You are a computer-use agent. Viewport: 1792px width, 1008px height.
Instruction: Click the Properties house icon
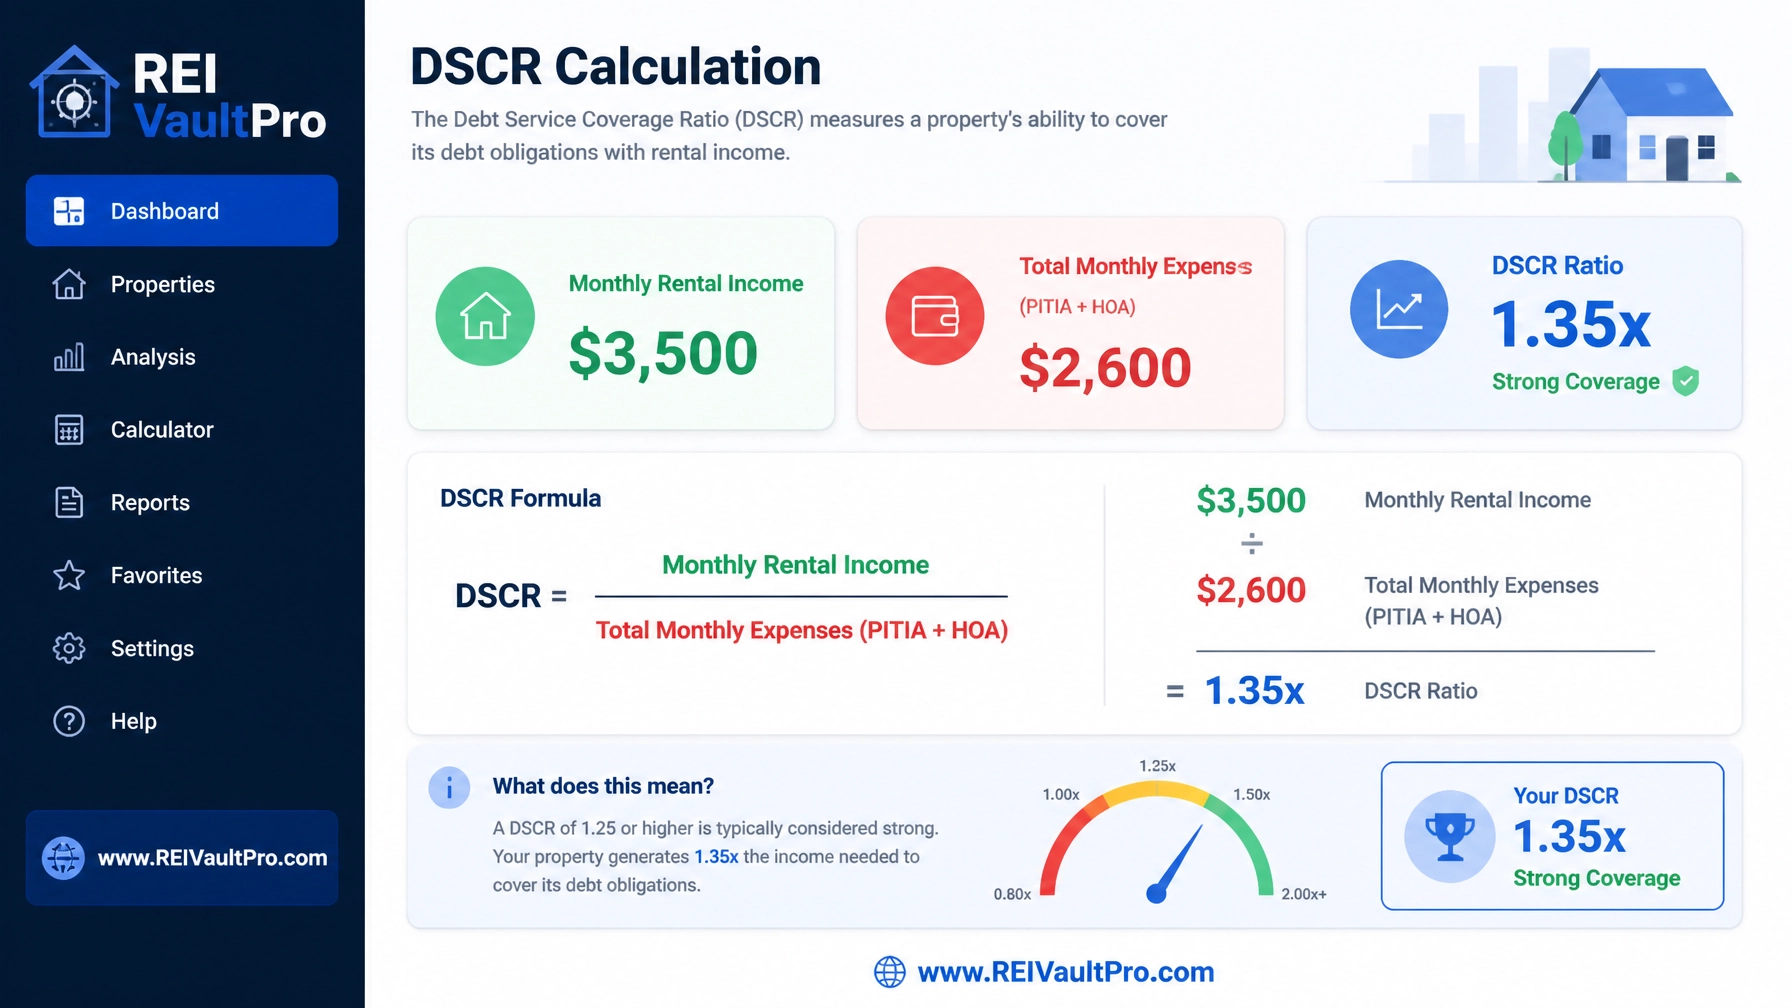[x=69, y=284]
